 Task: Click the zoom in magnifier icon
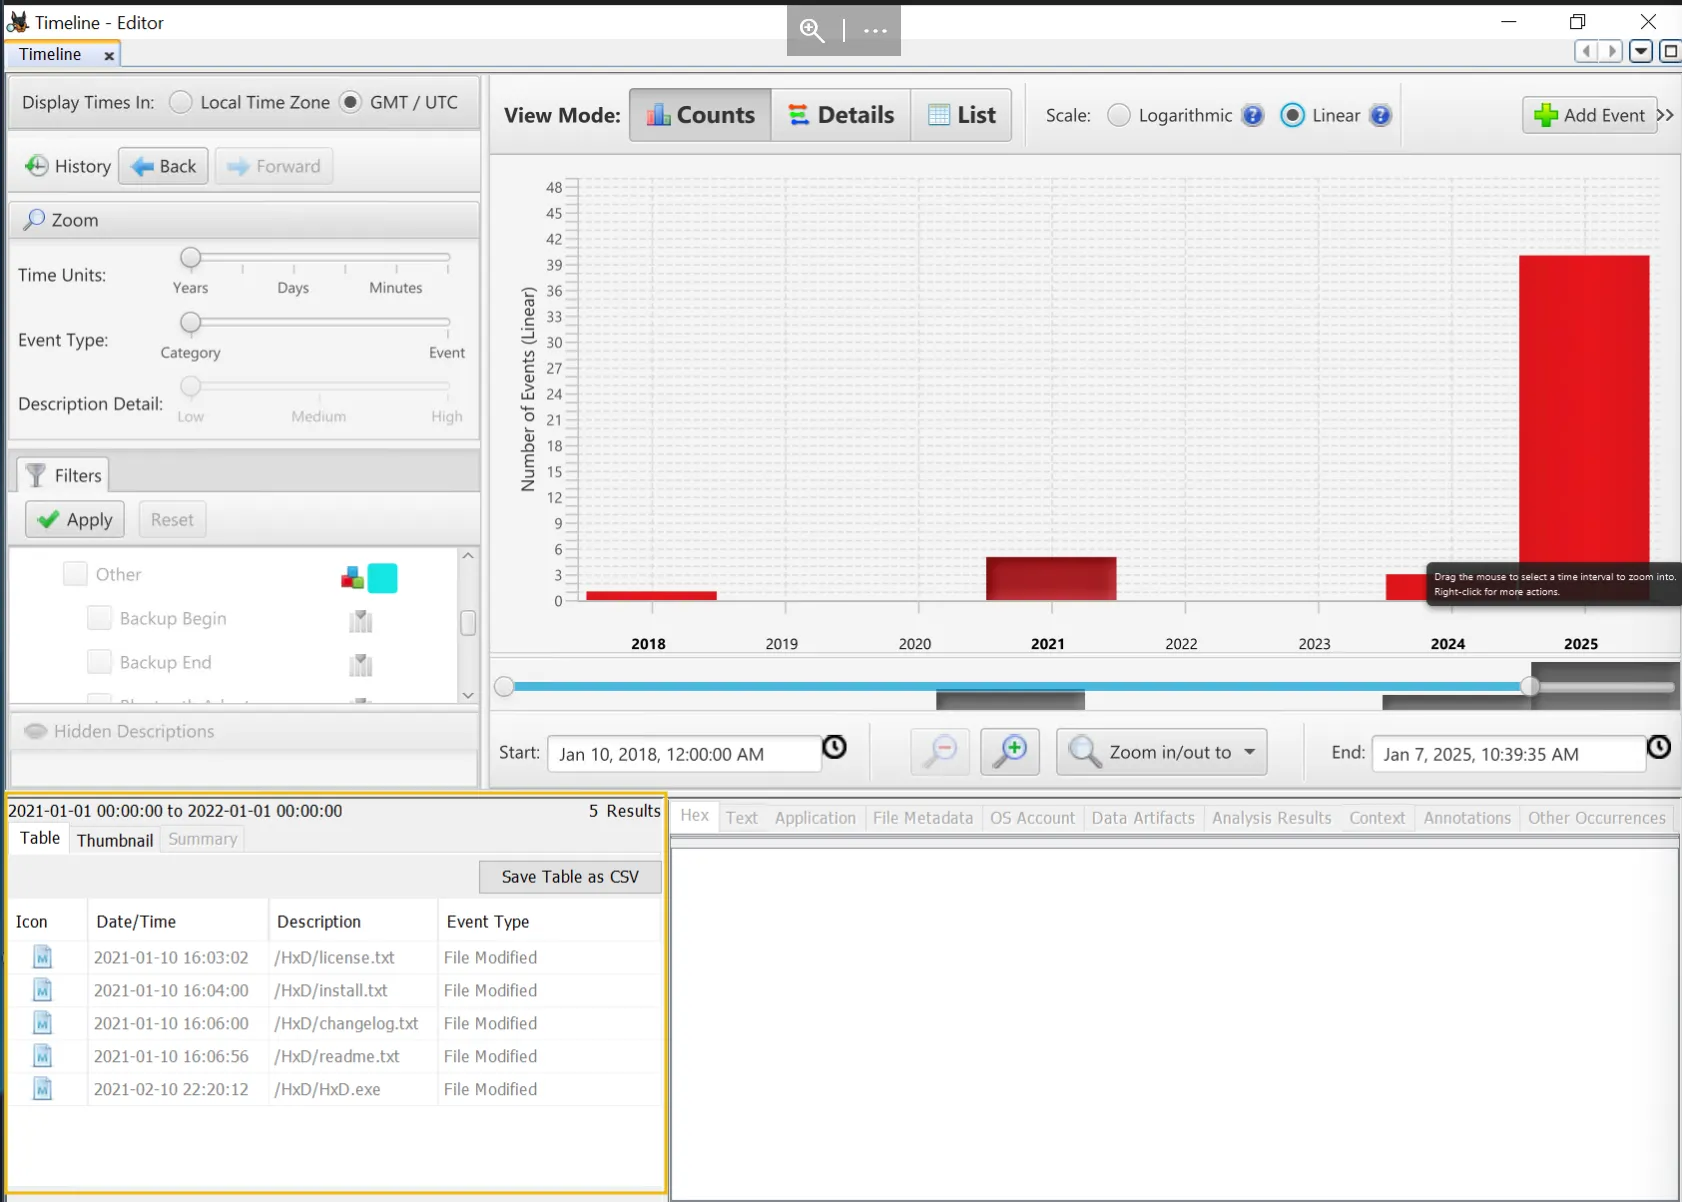1010,752
